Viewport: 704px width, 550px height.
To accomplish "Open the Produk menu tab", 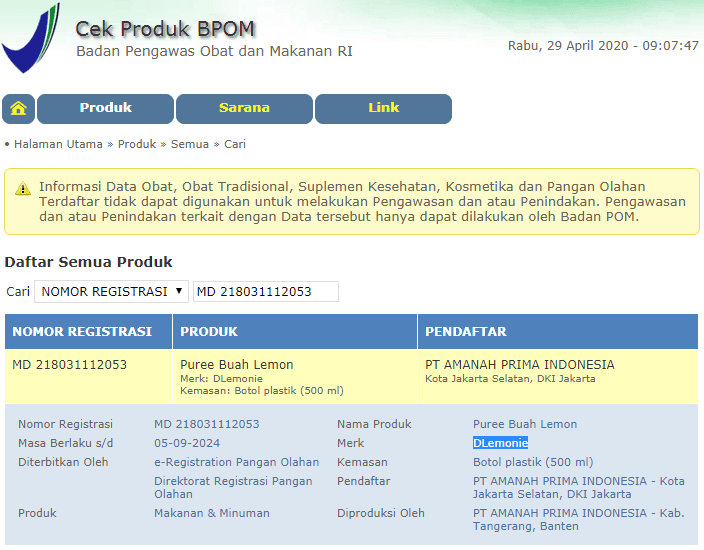I will coord(106,109).
